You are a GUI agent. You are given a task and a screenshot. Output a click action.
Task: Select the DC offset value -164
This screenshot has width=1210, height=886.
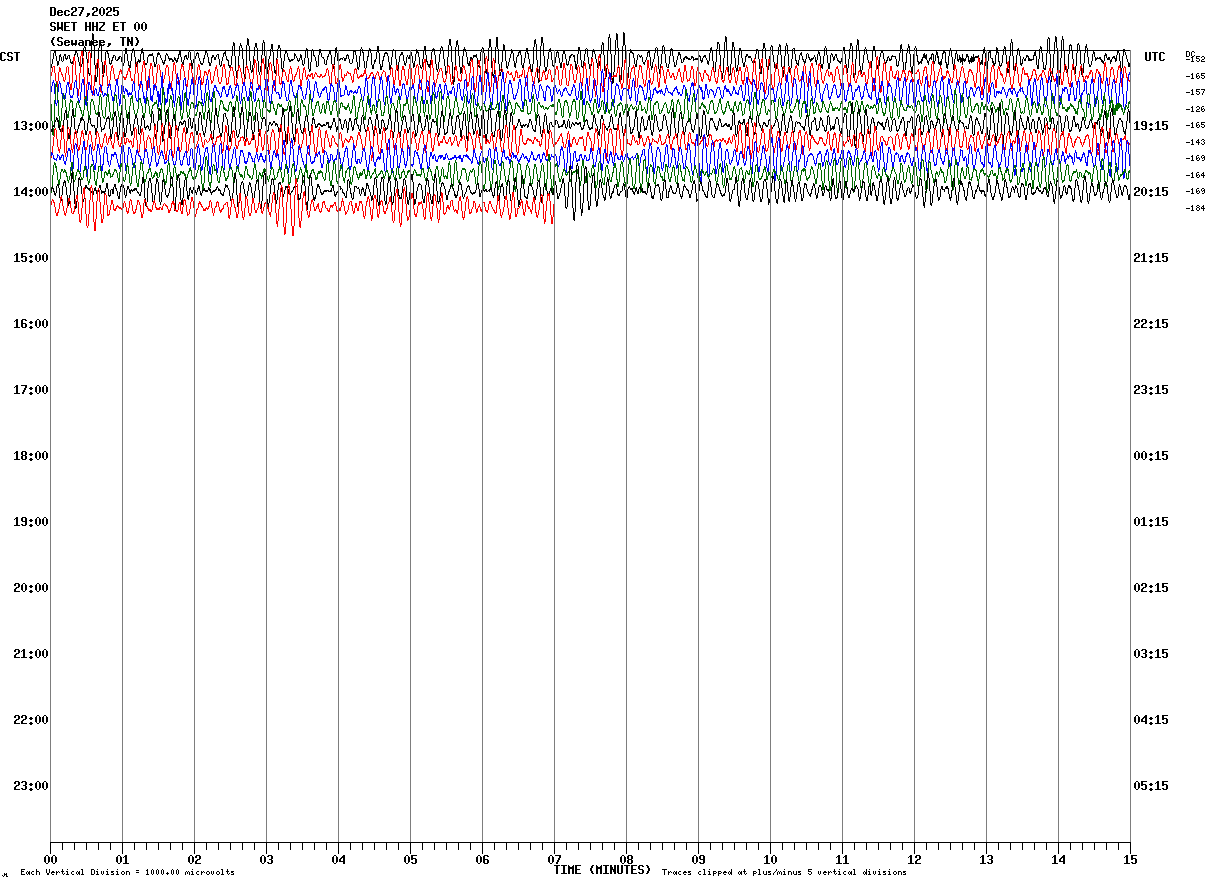pyautogui.click(x=1195, y=175)
